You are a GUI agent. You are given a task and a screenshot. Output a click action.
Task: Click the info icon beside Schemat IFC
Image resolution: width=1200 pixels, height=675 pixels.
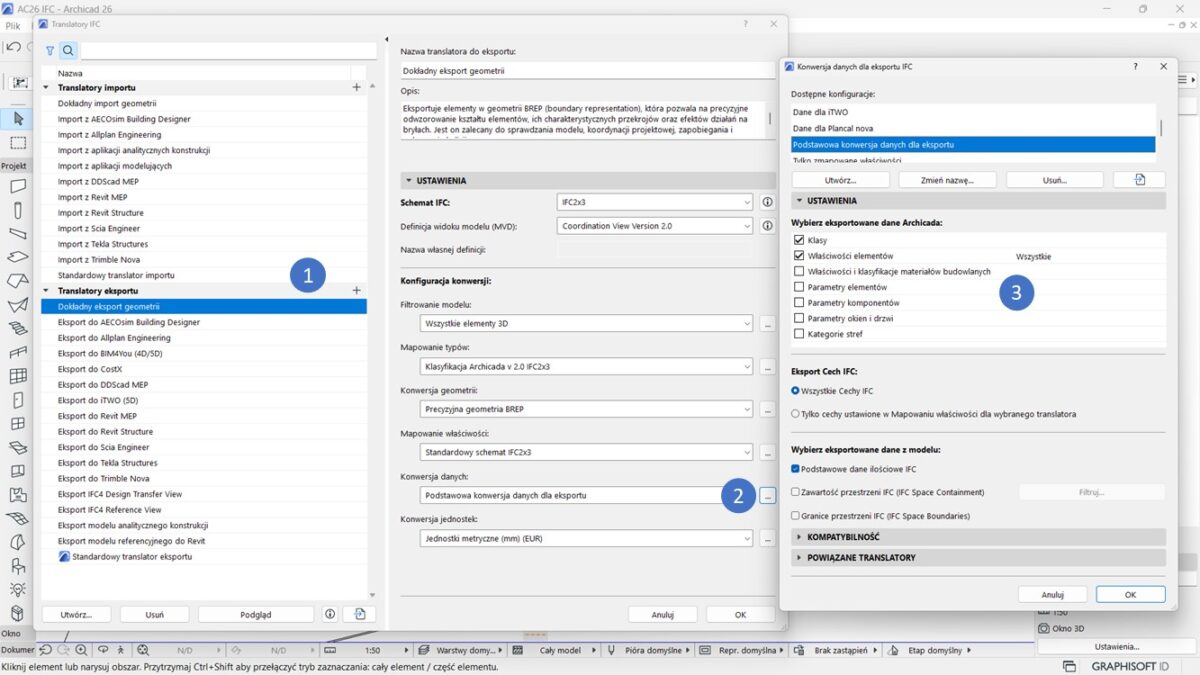(x=768, y=202)
